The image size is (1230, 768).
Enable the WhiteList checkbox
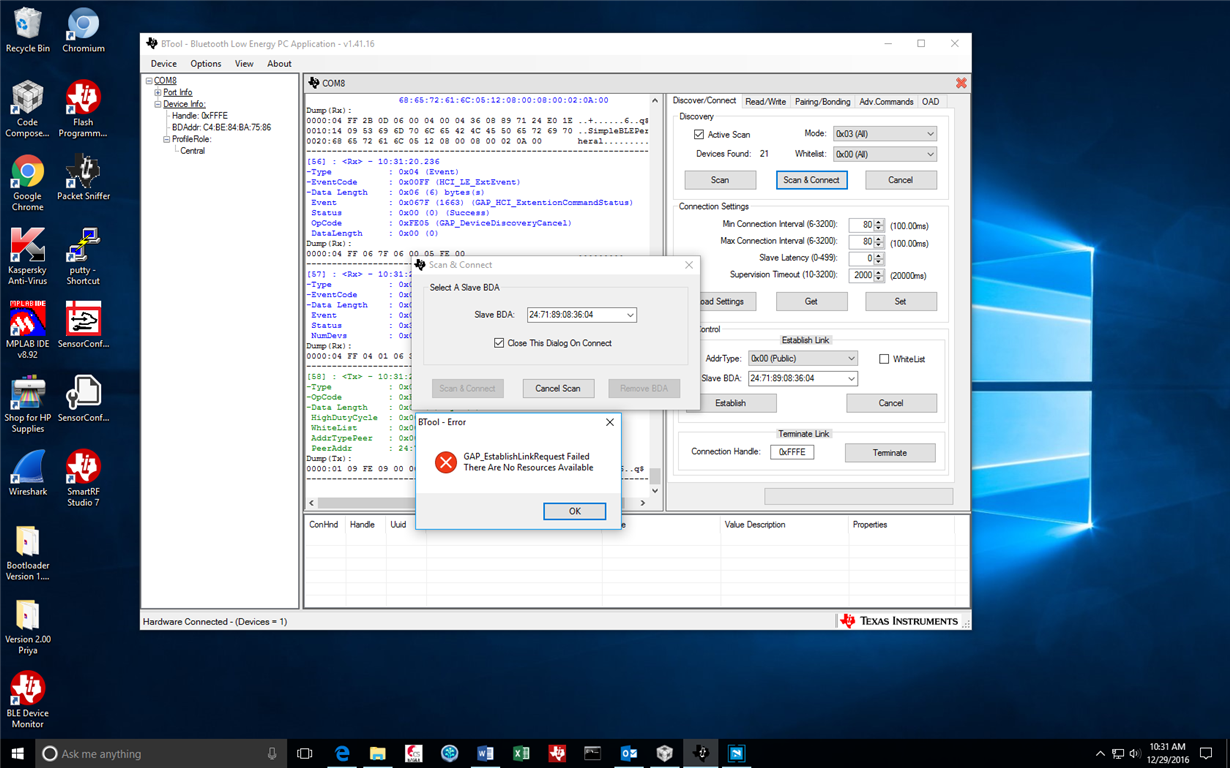(884, 359)
